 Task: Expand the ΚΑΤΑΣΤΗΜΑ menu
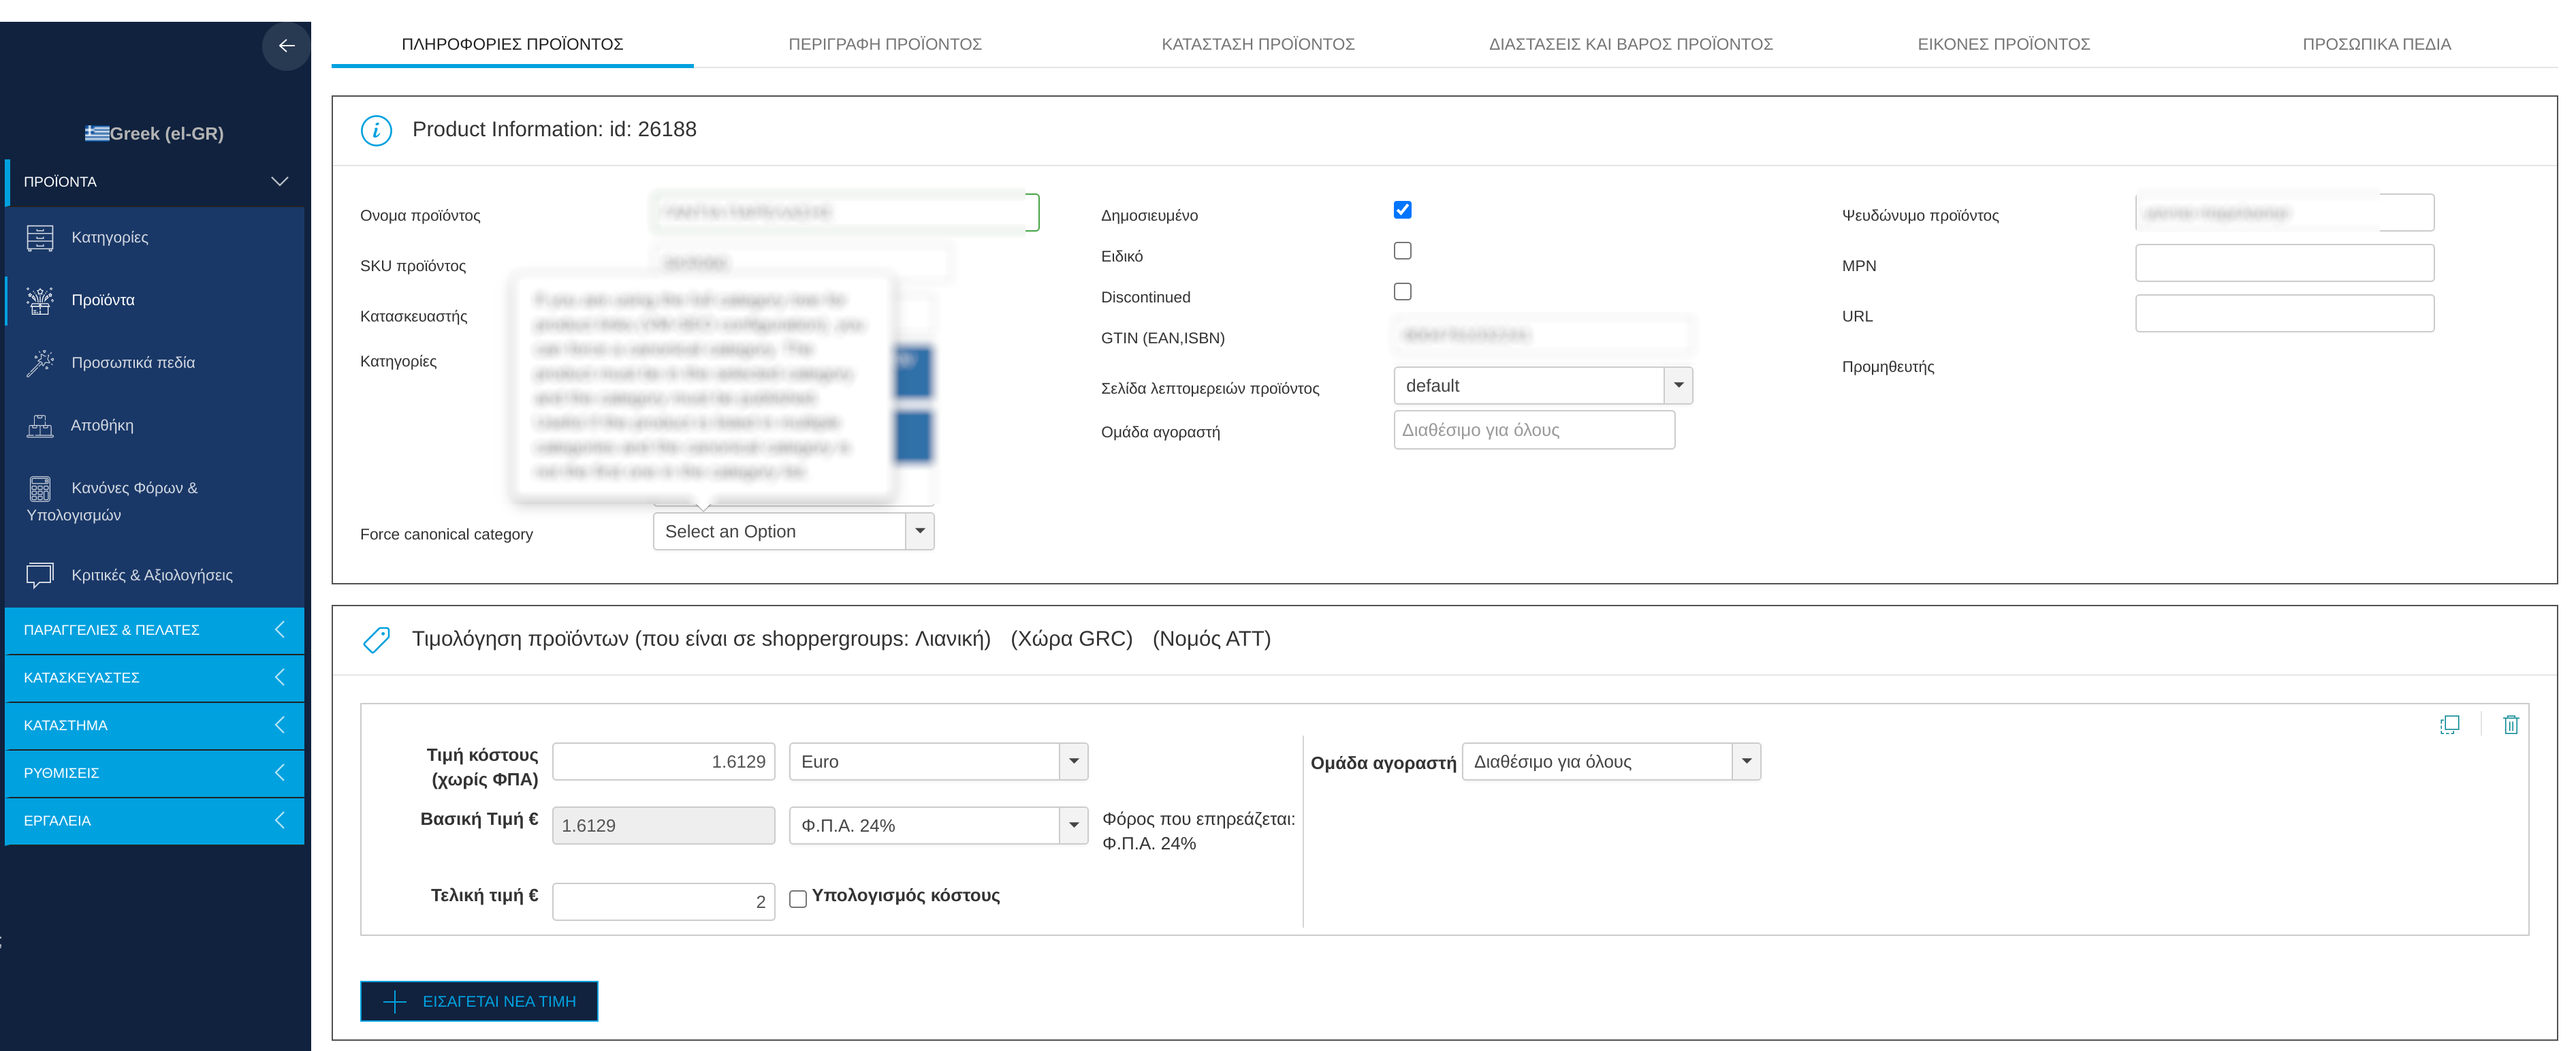tap(155, 725)
